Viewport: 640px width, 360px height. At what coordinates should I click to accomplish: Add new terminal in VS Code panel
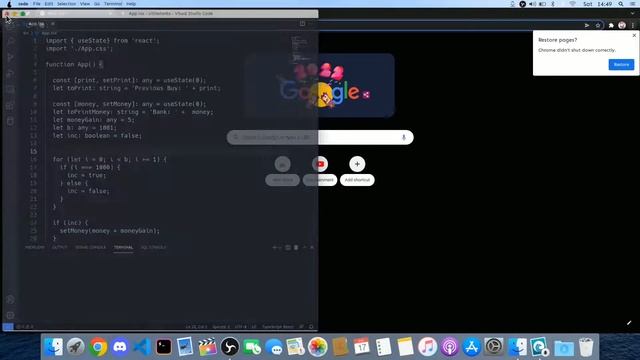276,247
